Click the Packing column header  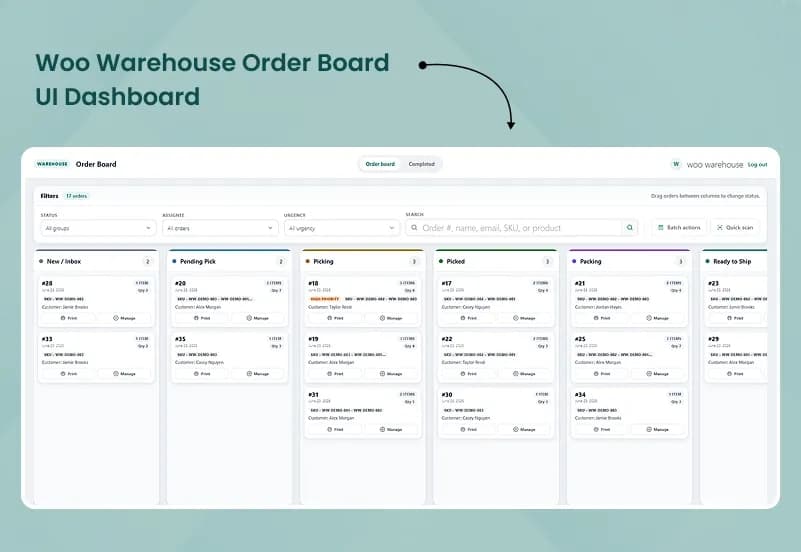629,261
